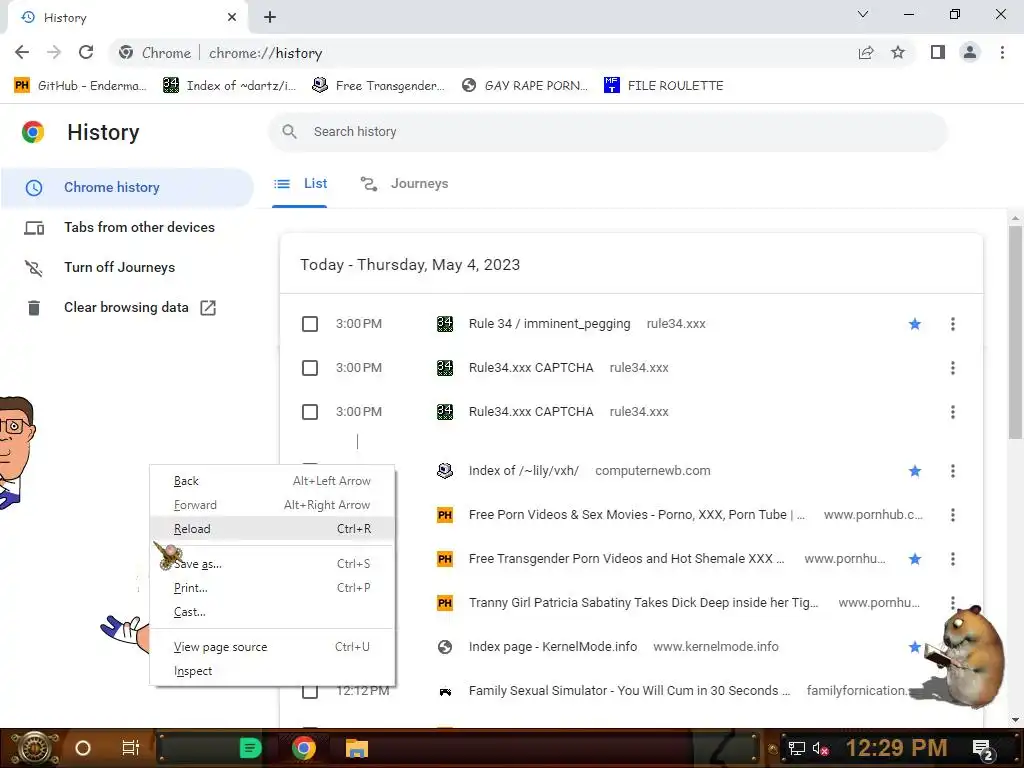Open more actions for the www.pornhub.c... row
Viewport: 1024px width, 768px height.
click(x=953, y=515)
